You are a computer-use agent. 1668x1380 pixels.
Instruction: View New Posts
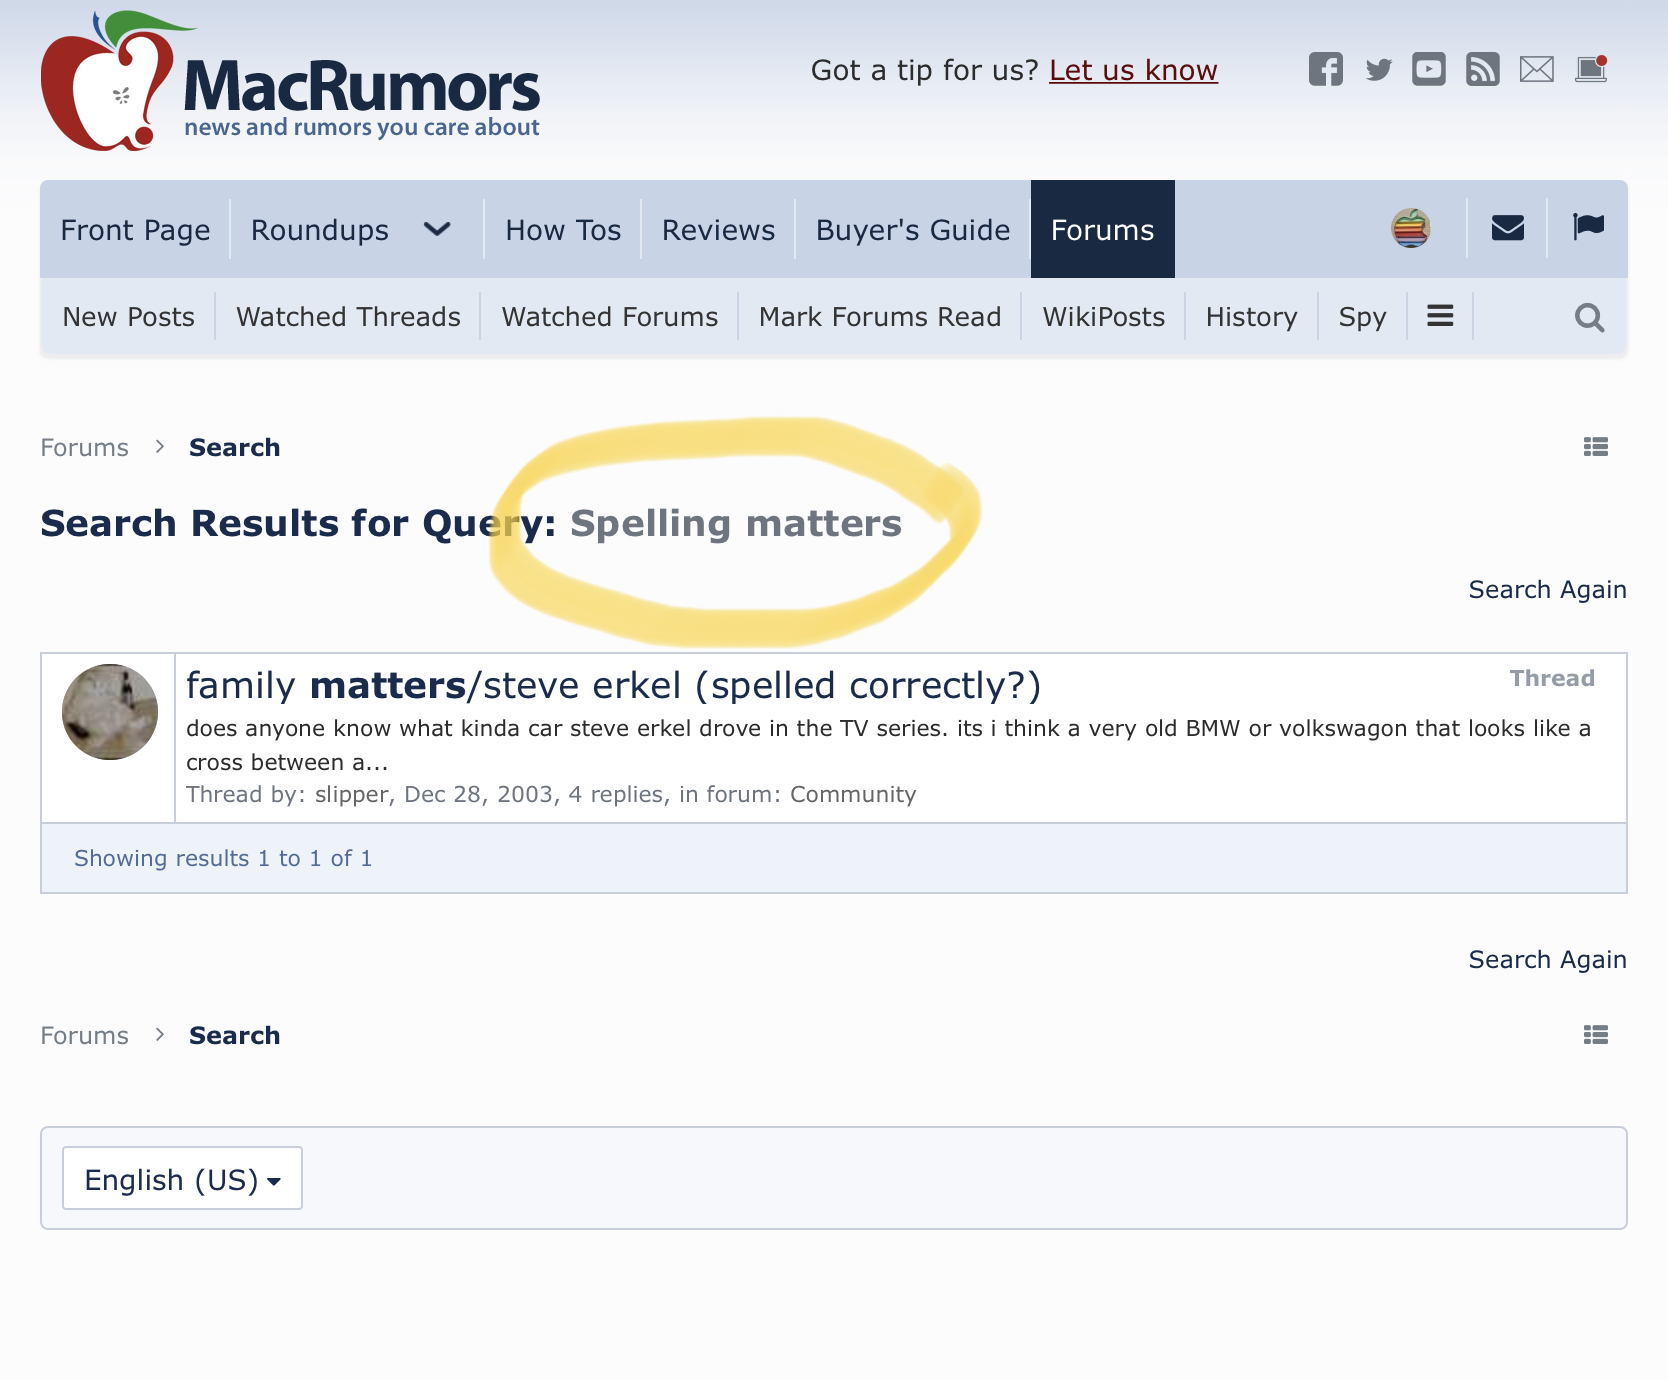128,317
